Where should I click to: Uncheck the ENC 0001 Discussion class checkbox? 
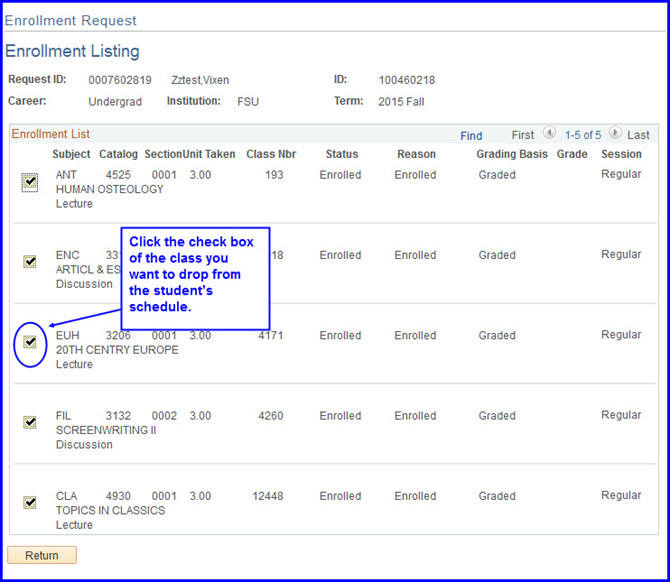pos(30,262)
